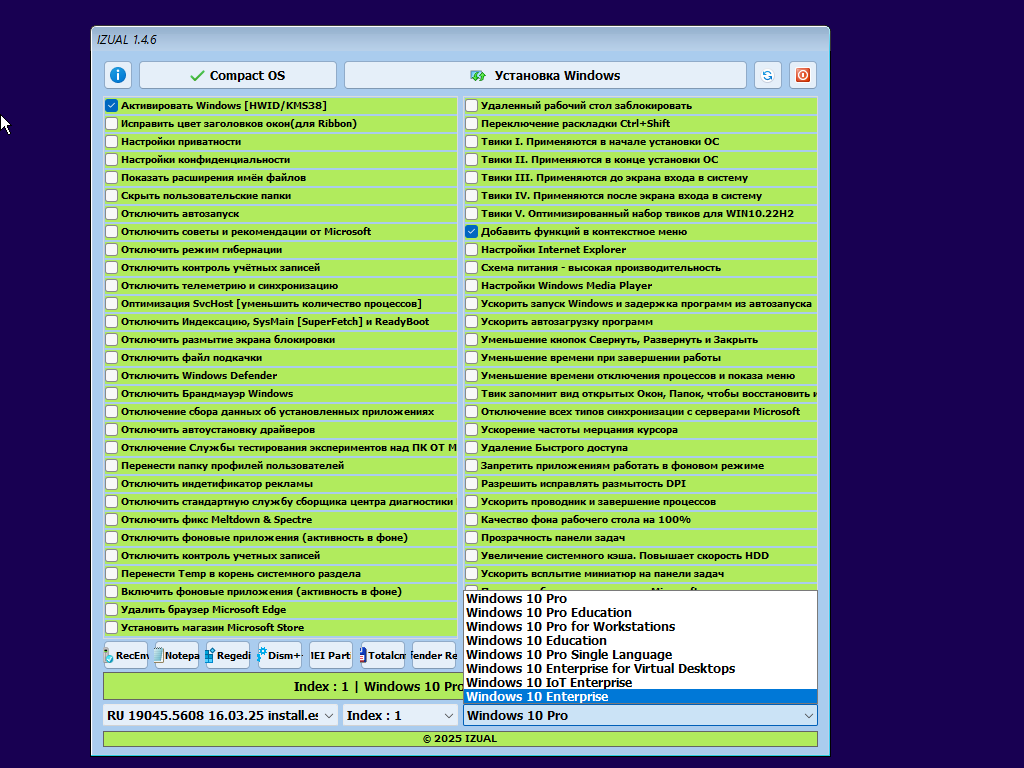The image size is (1024, 768).
Task: Check Отключить телеметрию и синхронизацию
Action: click(112, 285)
